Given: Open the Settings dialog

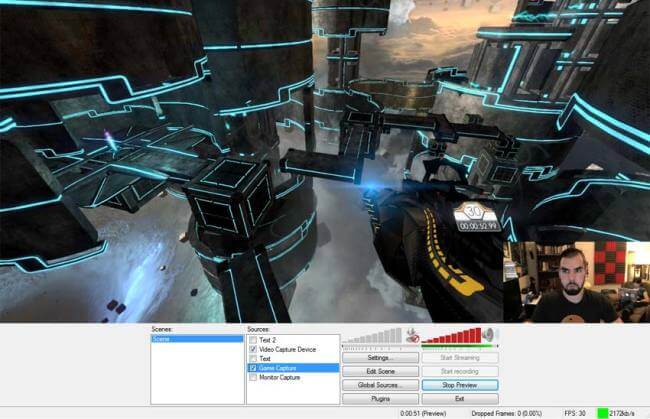Looking at the screenshot, I should pyautogui.click(x=380, y=358).
